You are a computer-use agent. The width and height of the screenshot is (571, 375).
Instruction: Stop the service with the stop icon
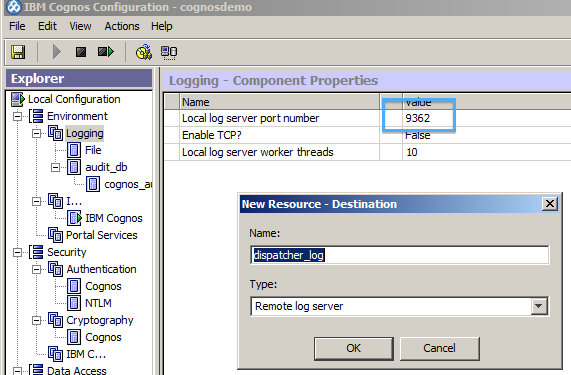point(81,52)
